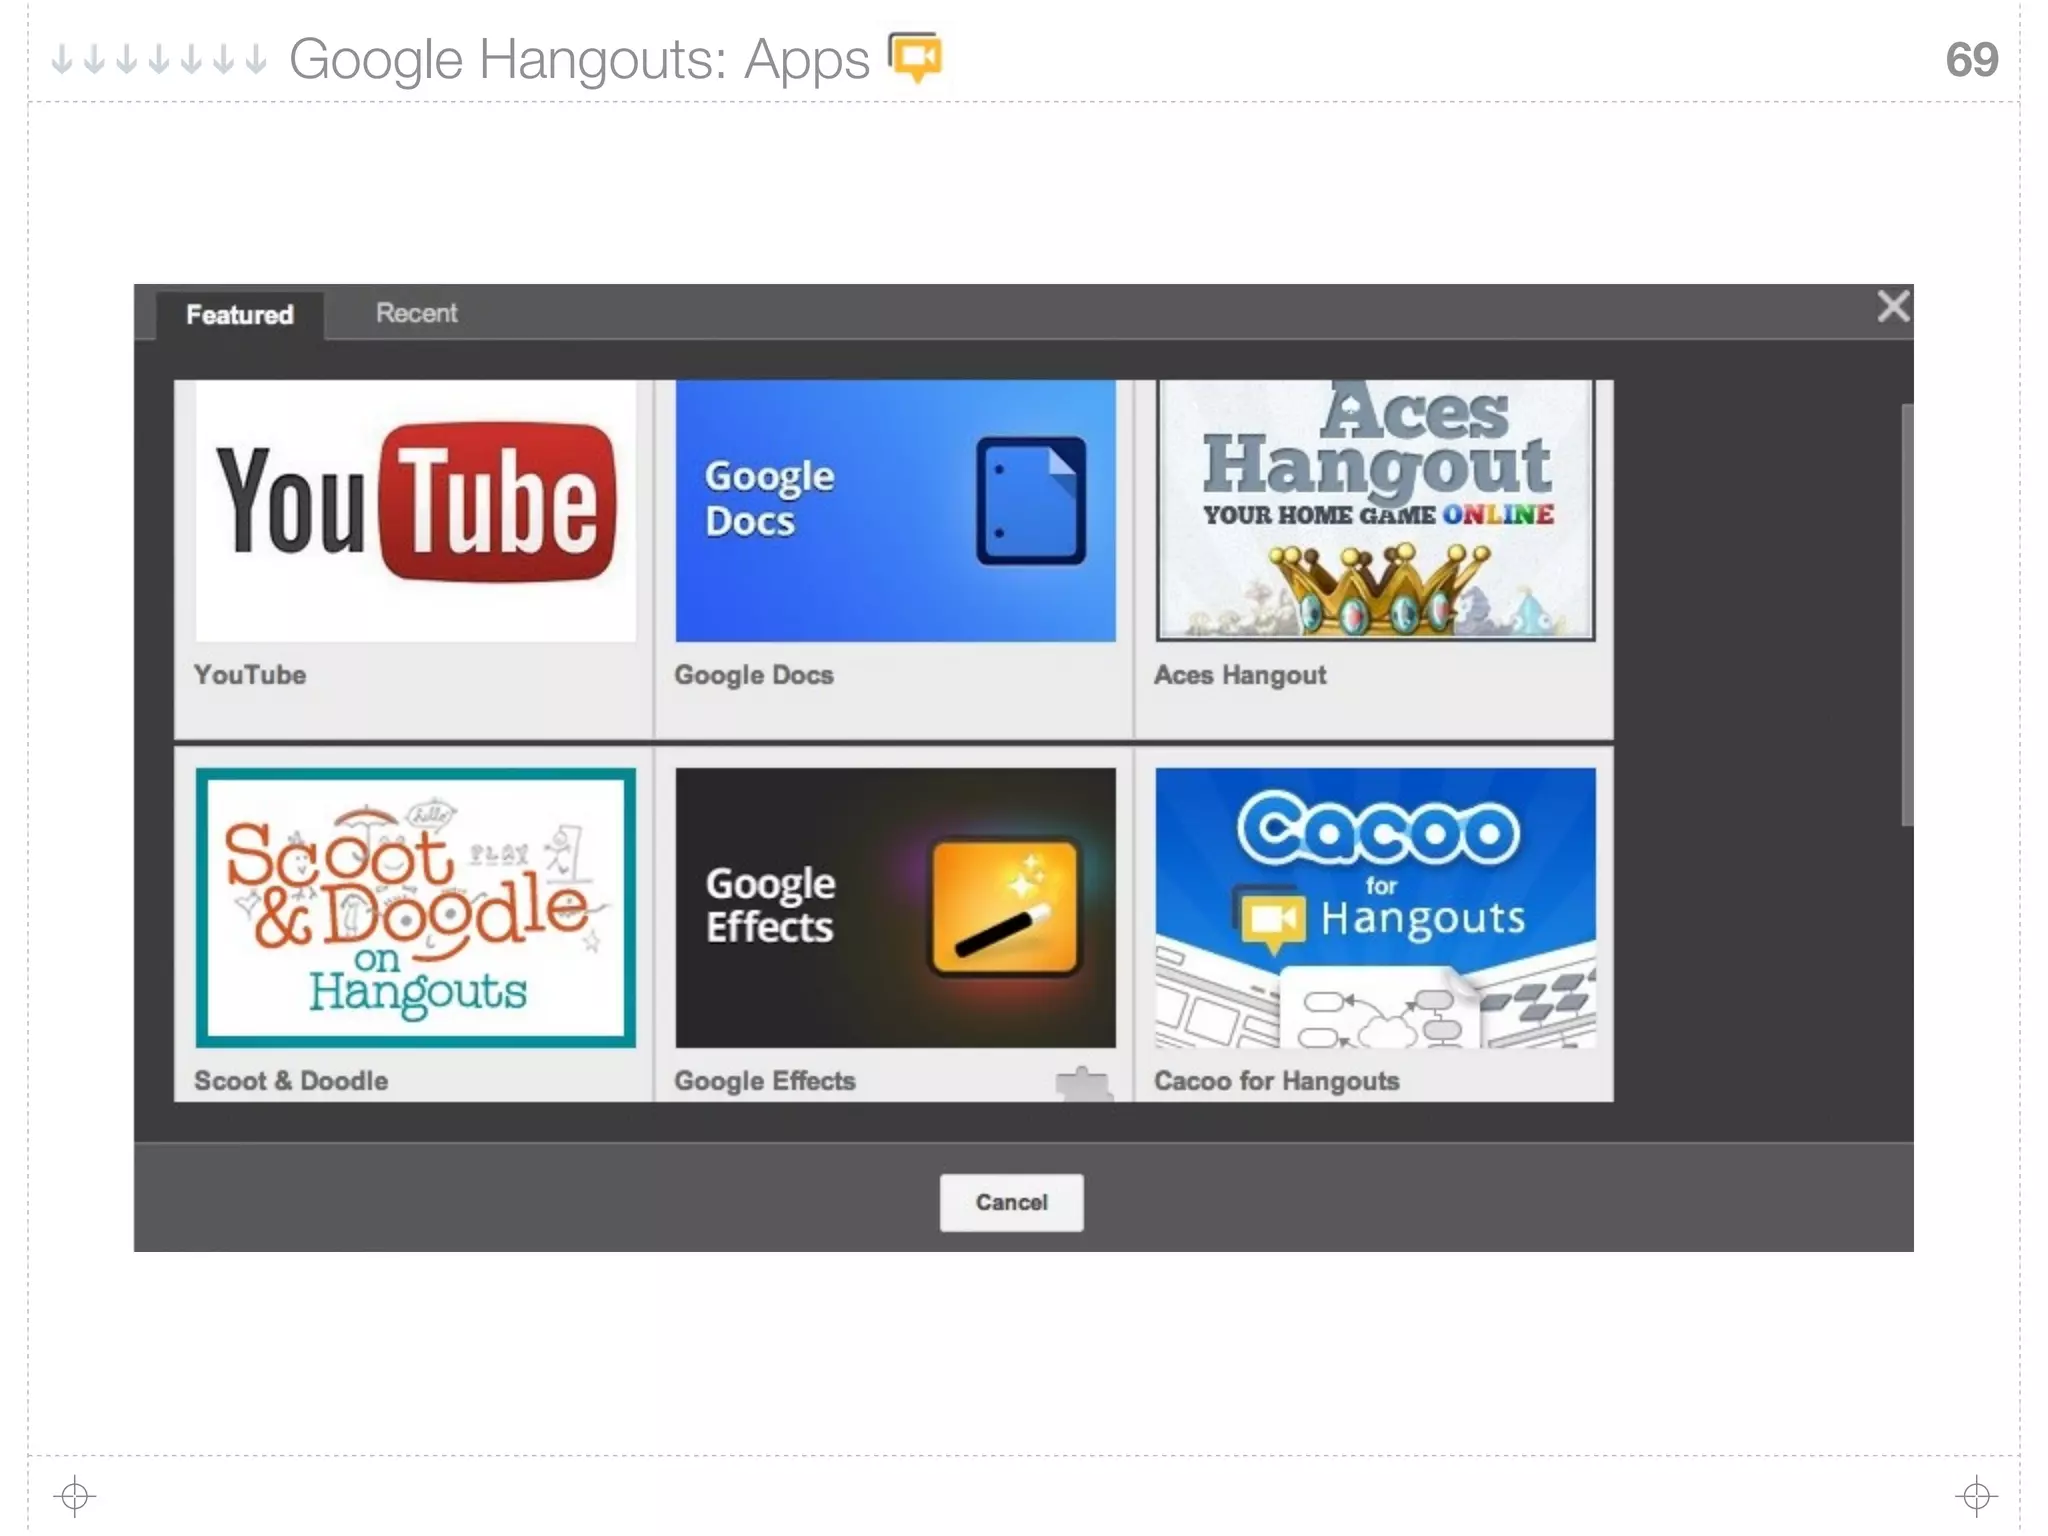Image resolution: width=2048 pixels, height=1536 pixels.
Task: Open the YouTube app thumbnail
Action: 415,511
